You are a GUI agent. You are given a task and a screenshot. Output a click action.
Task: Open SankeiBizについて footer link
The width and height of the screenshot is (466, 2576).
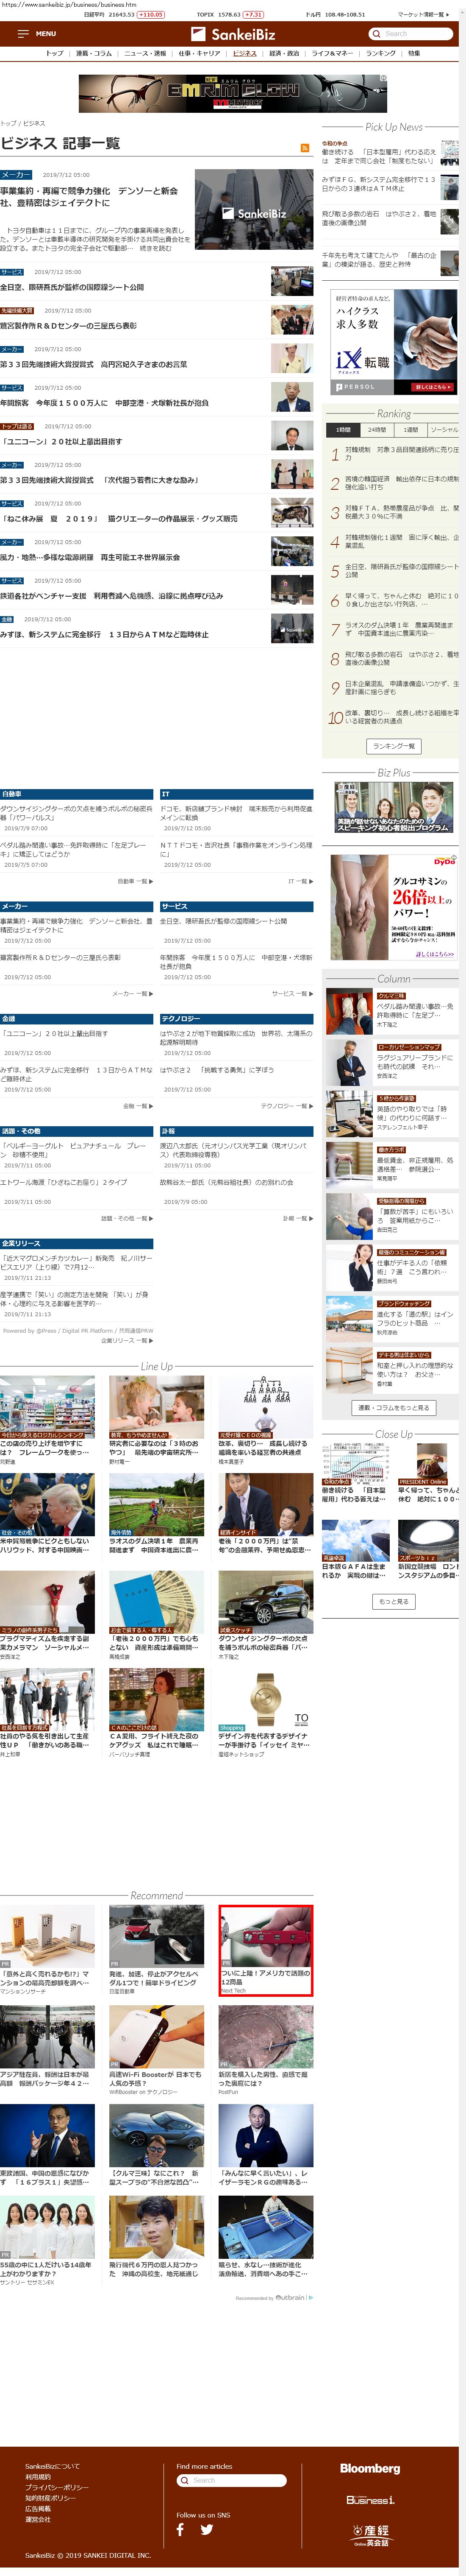[x=52, y=2466]
